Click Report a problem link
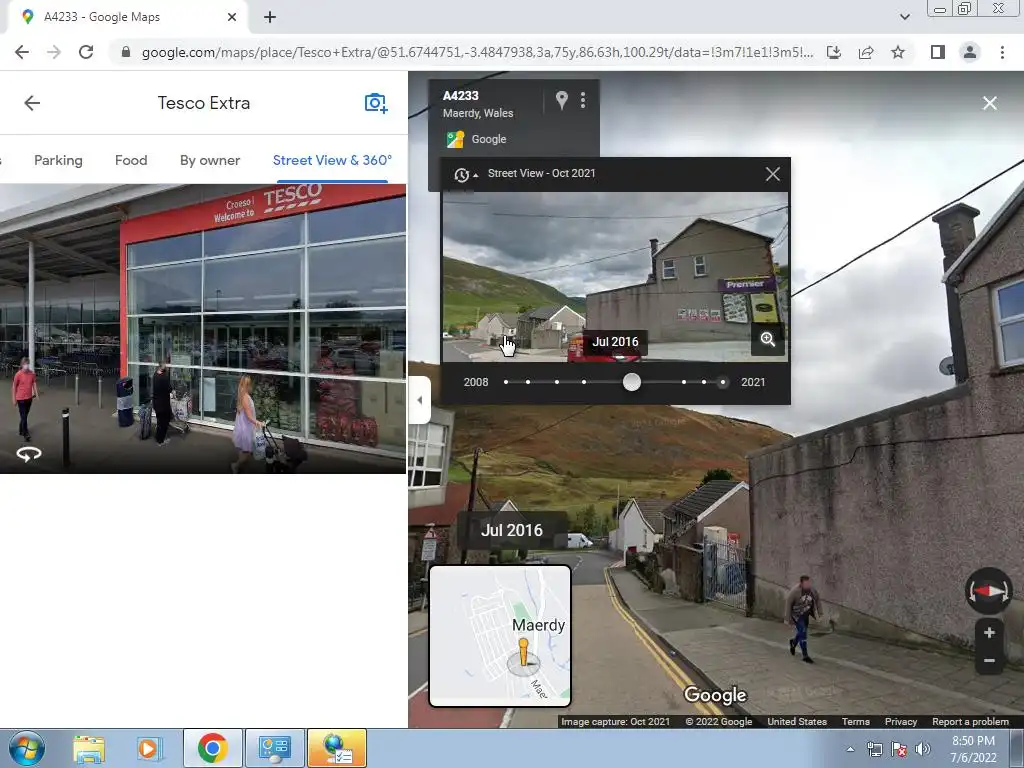Viewport: 1024px width, 768px height. click(970, 722)
